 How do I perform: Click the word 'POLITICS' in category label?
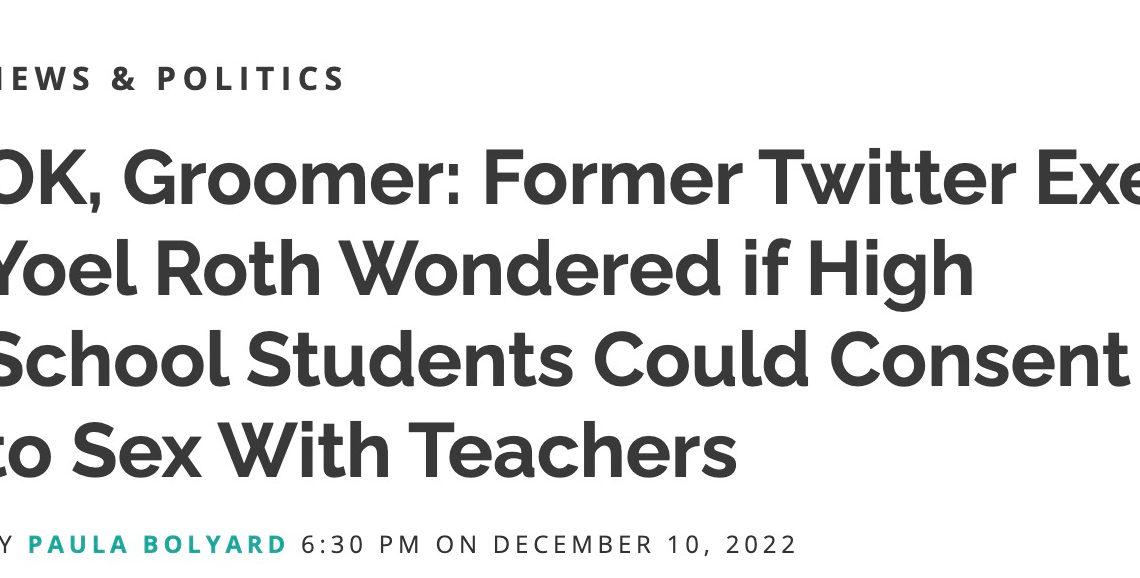251,79
